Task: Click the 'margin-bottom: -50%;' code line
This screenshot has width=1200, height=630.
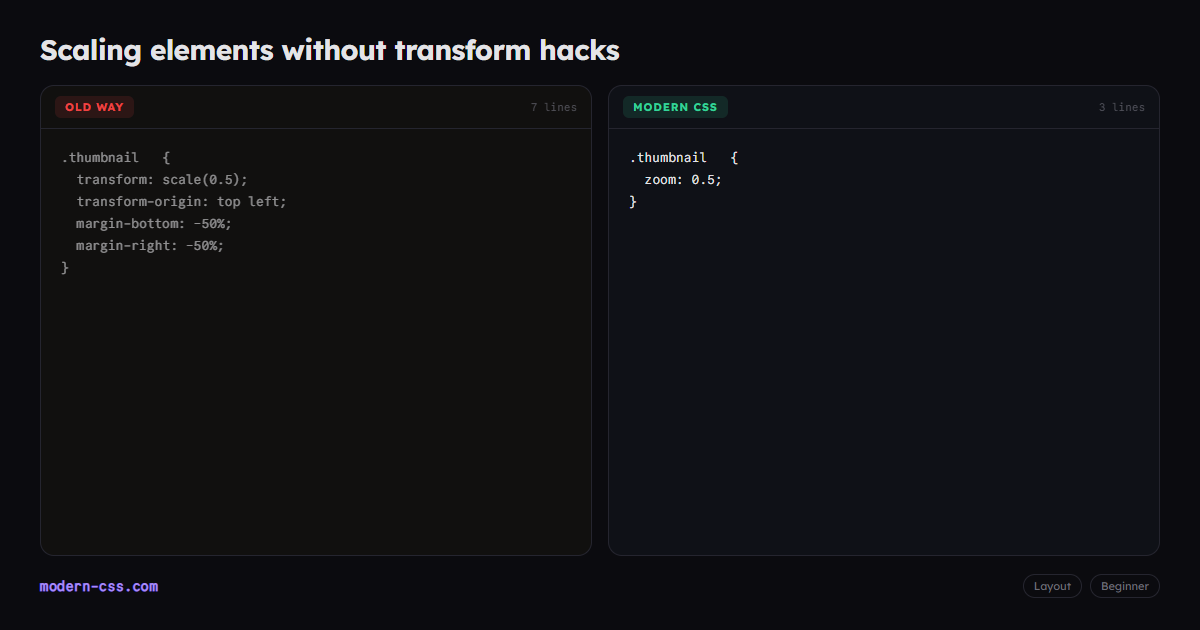Action: 154,223
